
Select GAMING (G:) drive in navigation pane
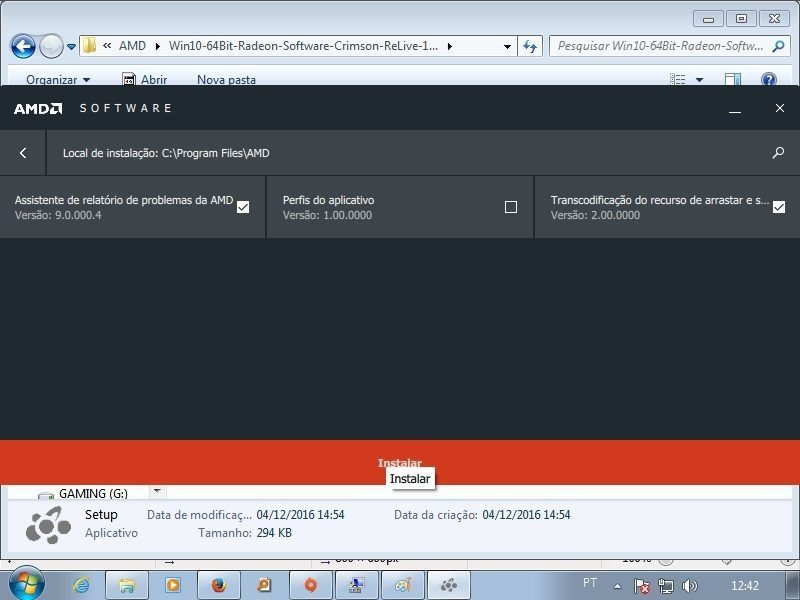[x=93, y=493]
